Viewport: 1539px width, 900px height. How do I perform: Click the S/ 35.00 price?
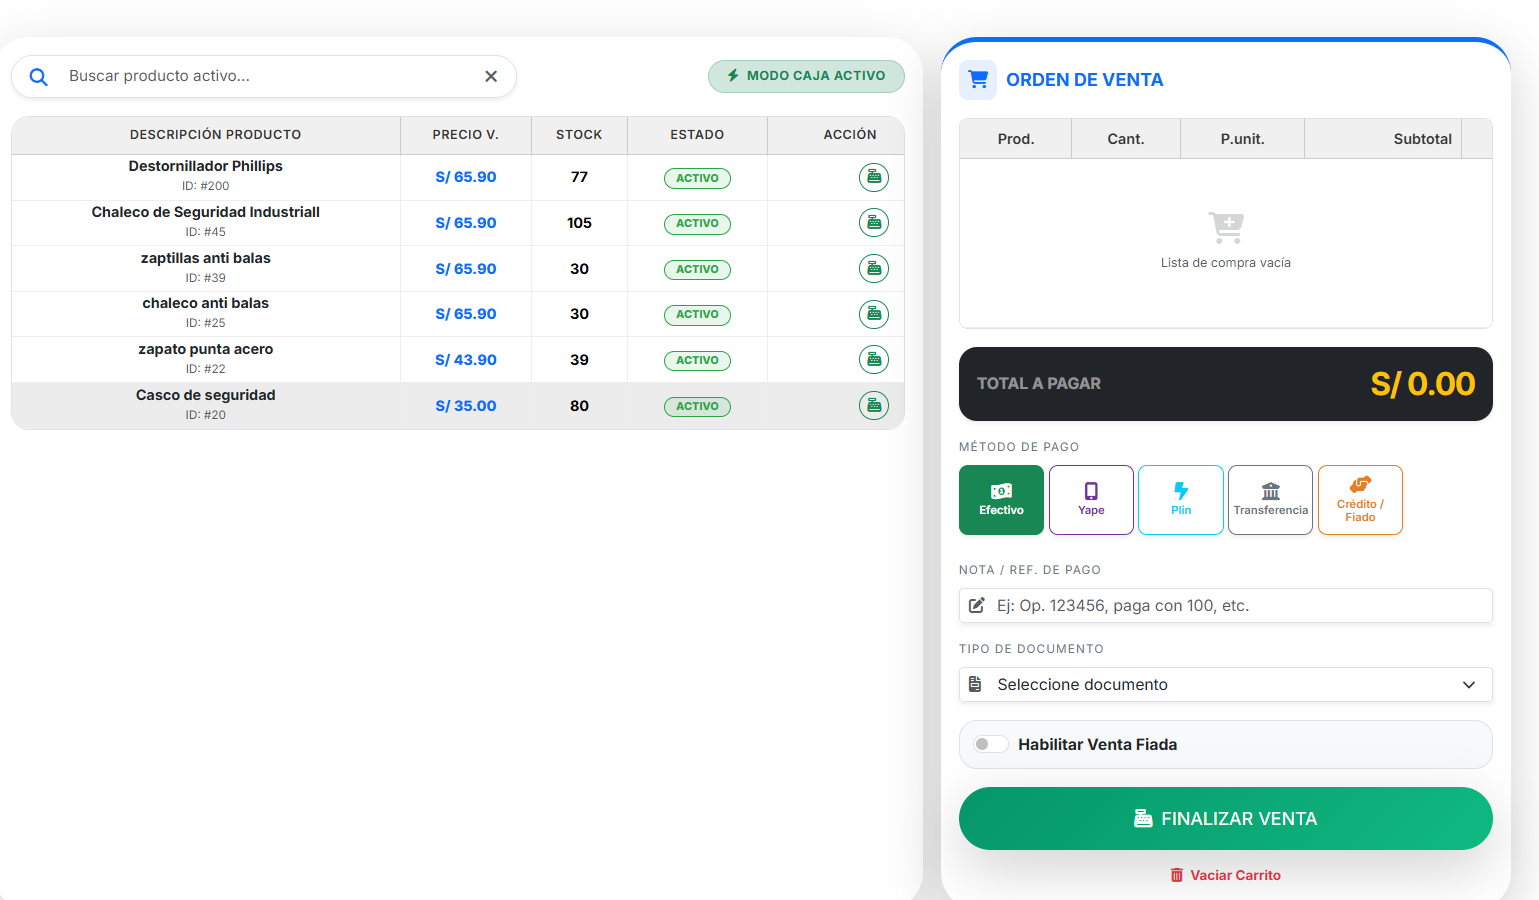click(466, 406)
